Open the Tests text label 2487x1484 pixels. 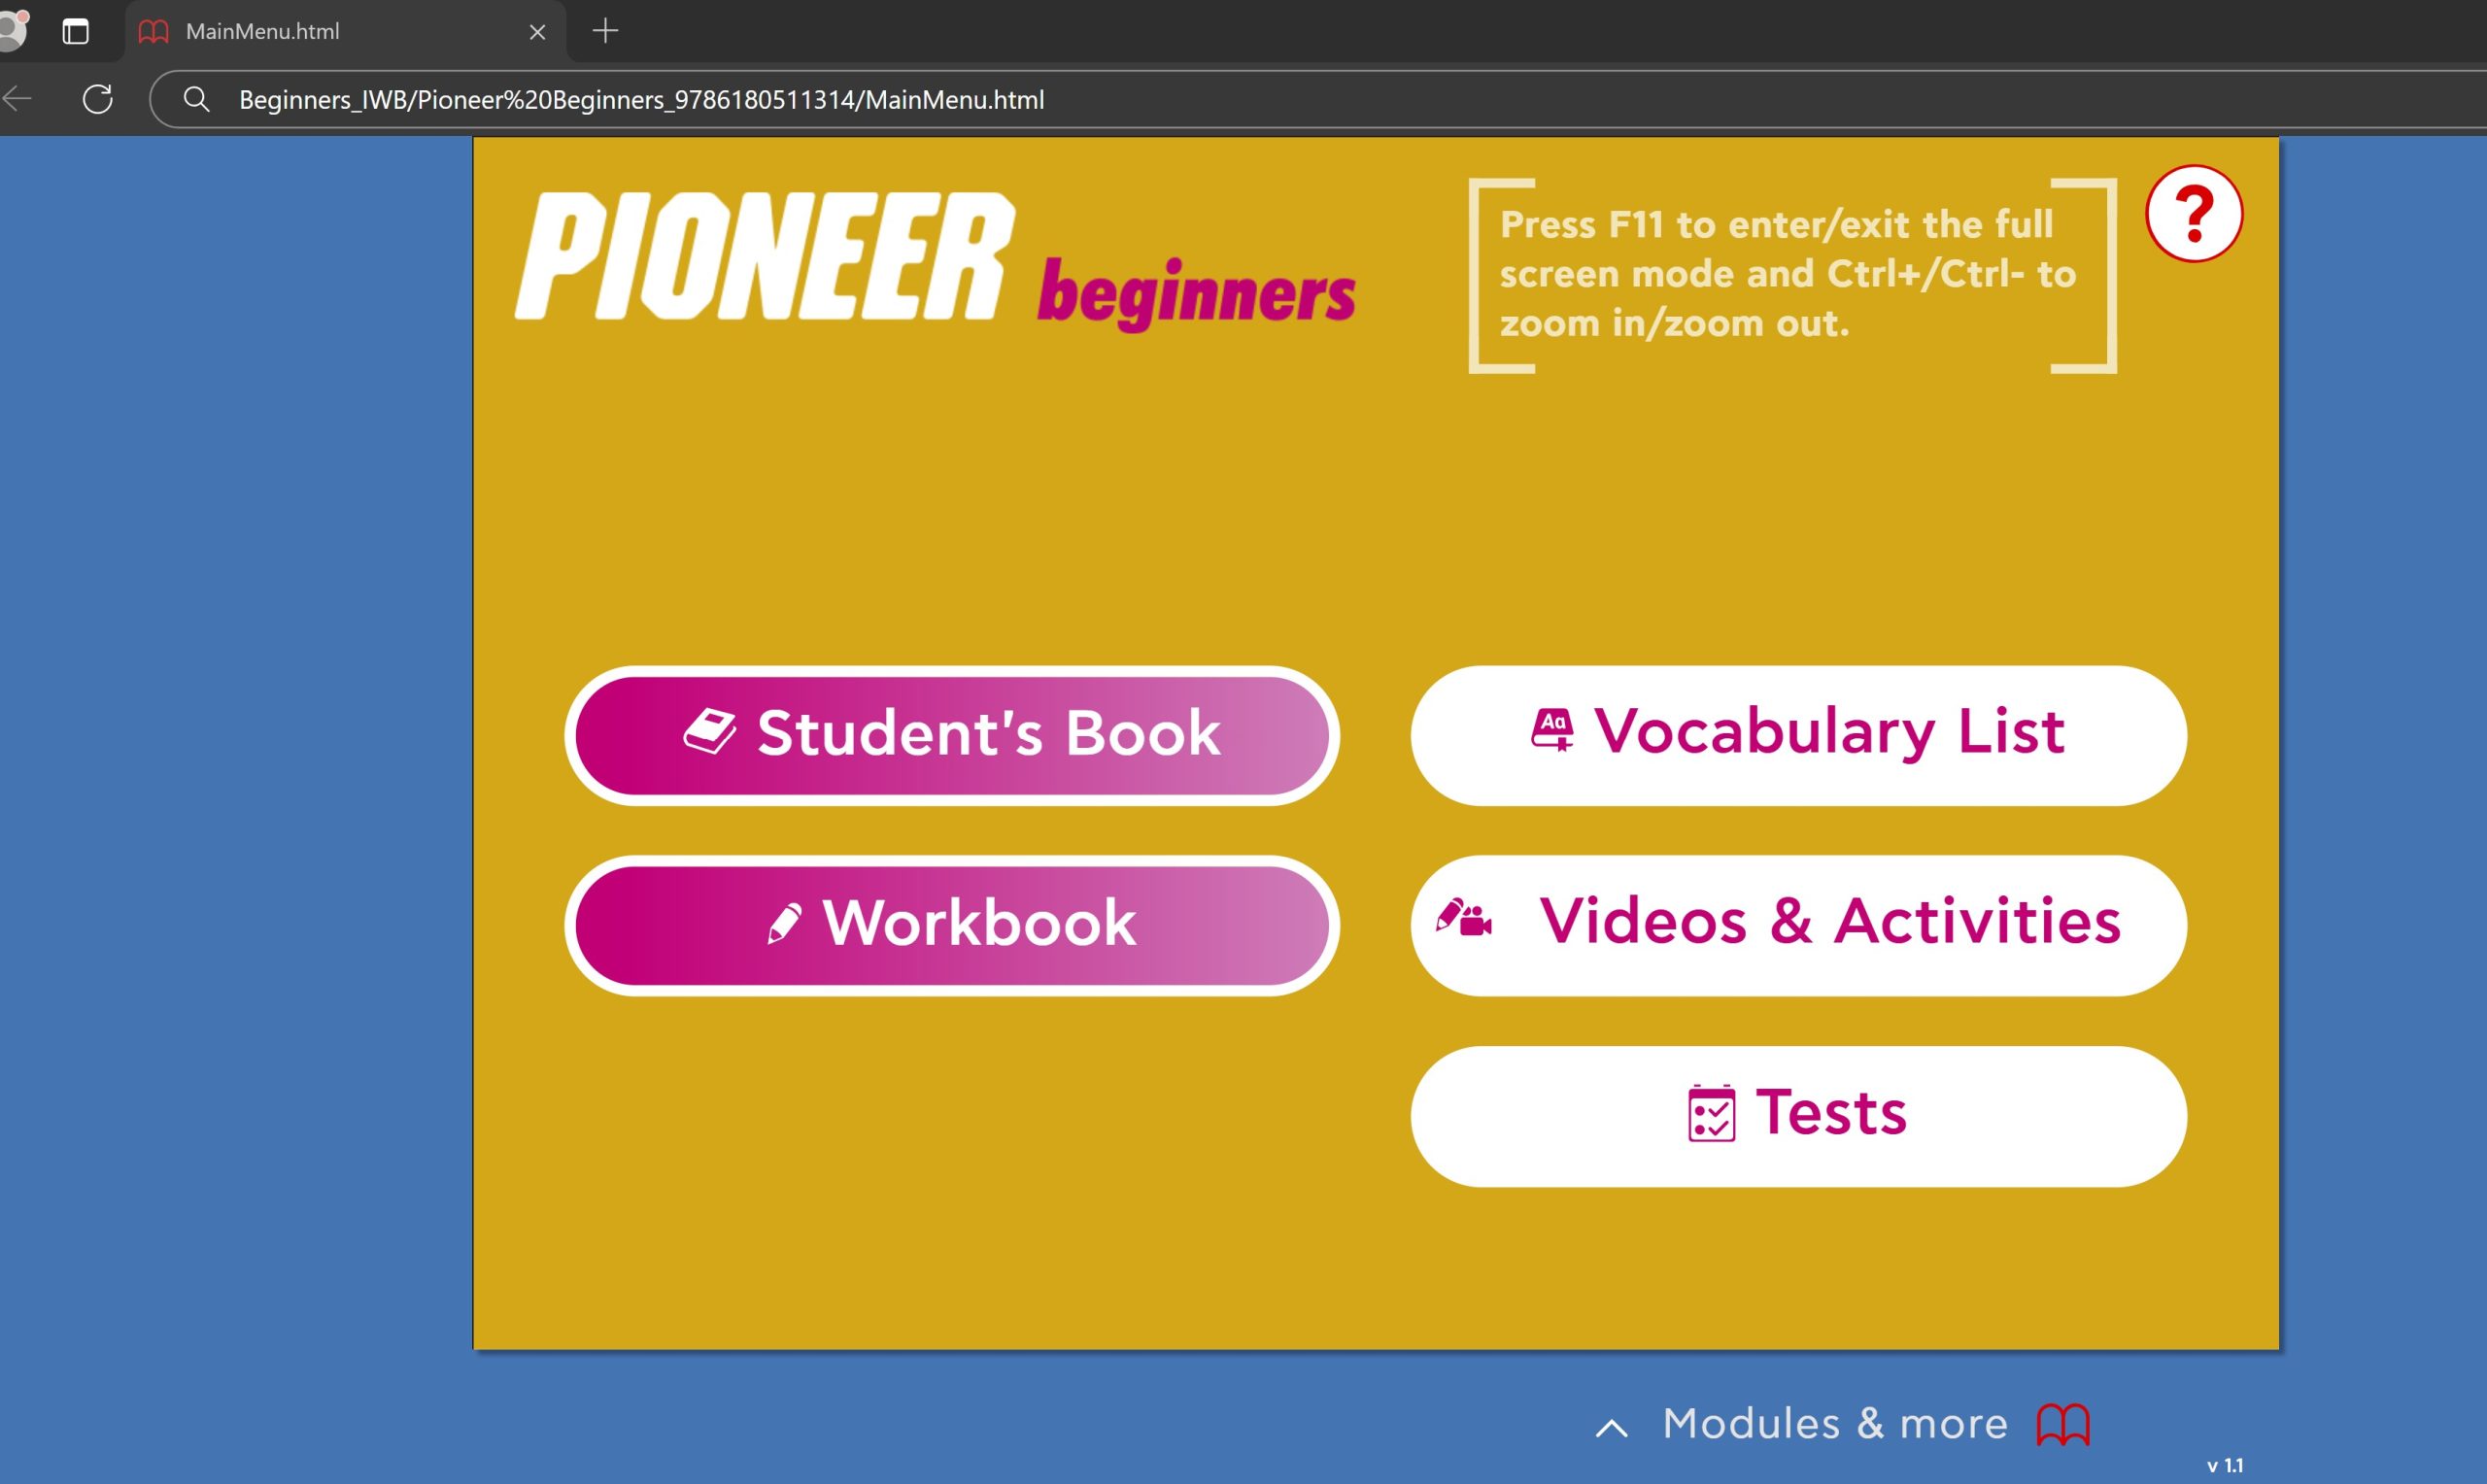(1831, 1113)
